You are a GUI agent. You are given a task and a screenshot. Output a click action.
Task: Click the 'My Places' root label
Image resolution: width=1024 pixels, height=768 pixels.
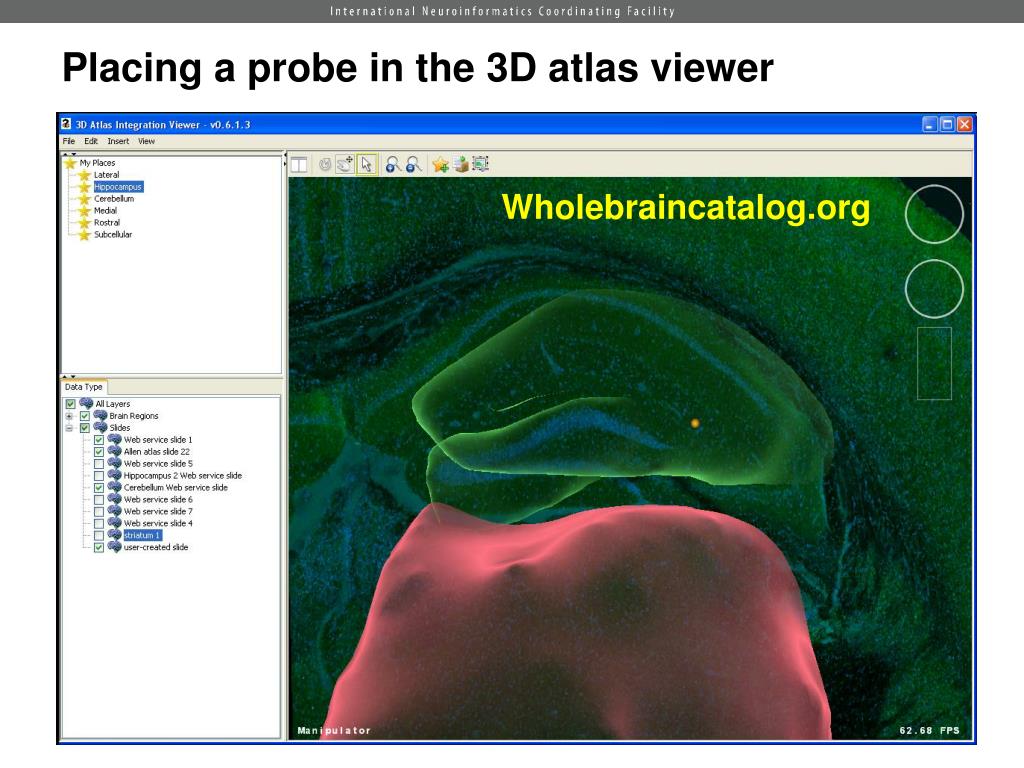pyautogui.click(x=97, y=163)
